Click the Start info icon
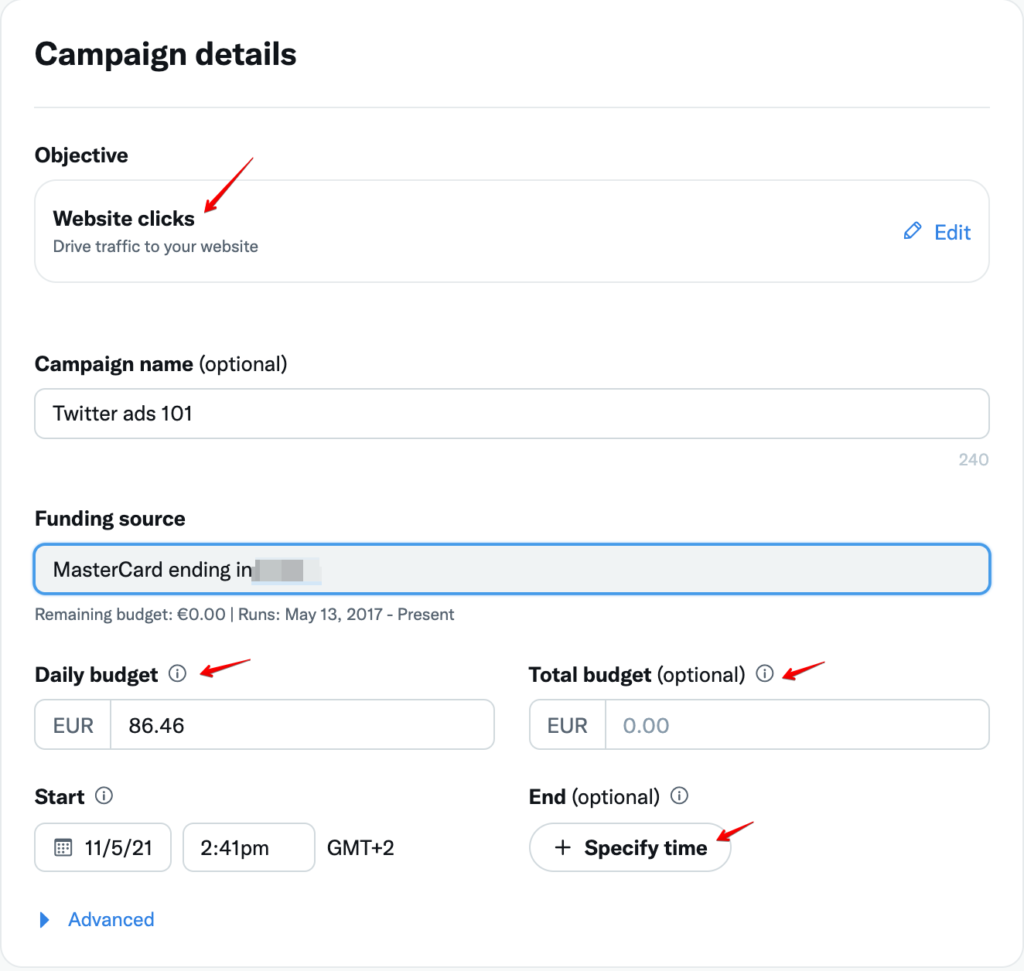This screenshot has width=1024, height=971. (104, 797)
